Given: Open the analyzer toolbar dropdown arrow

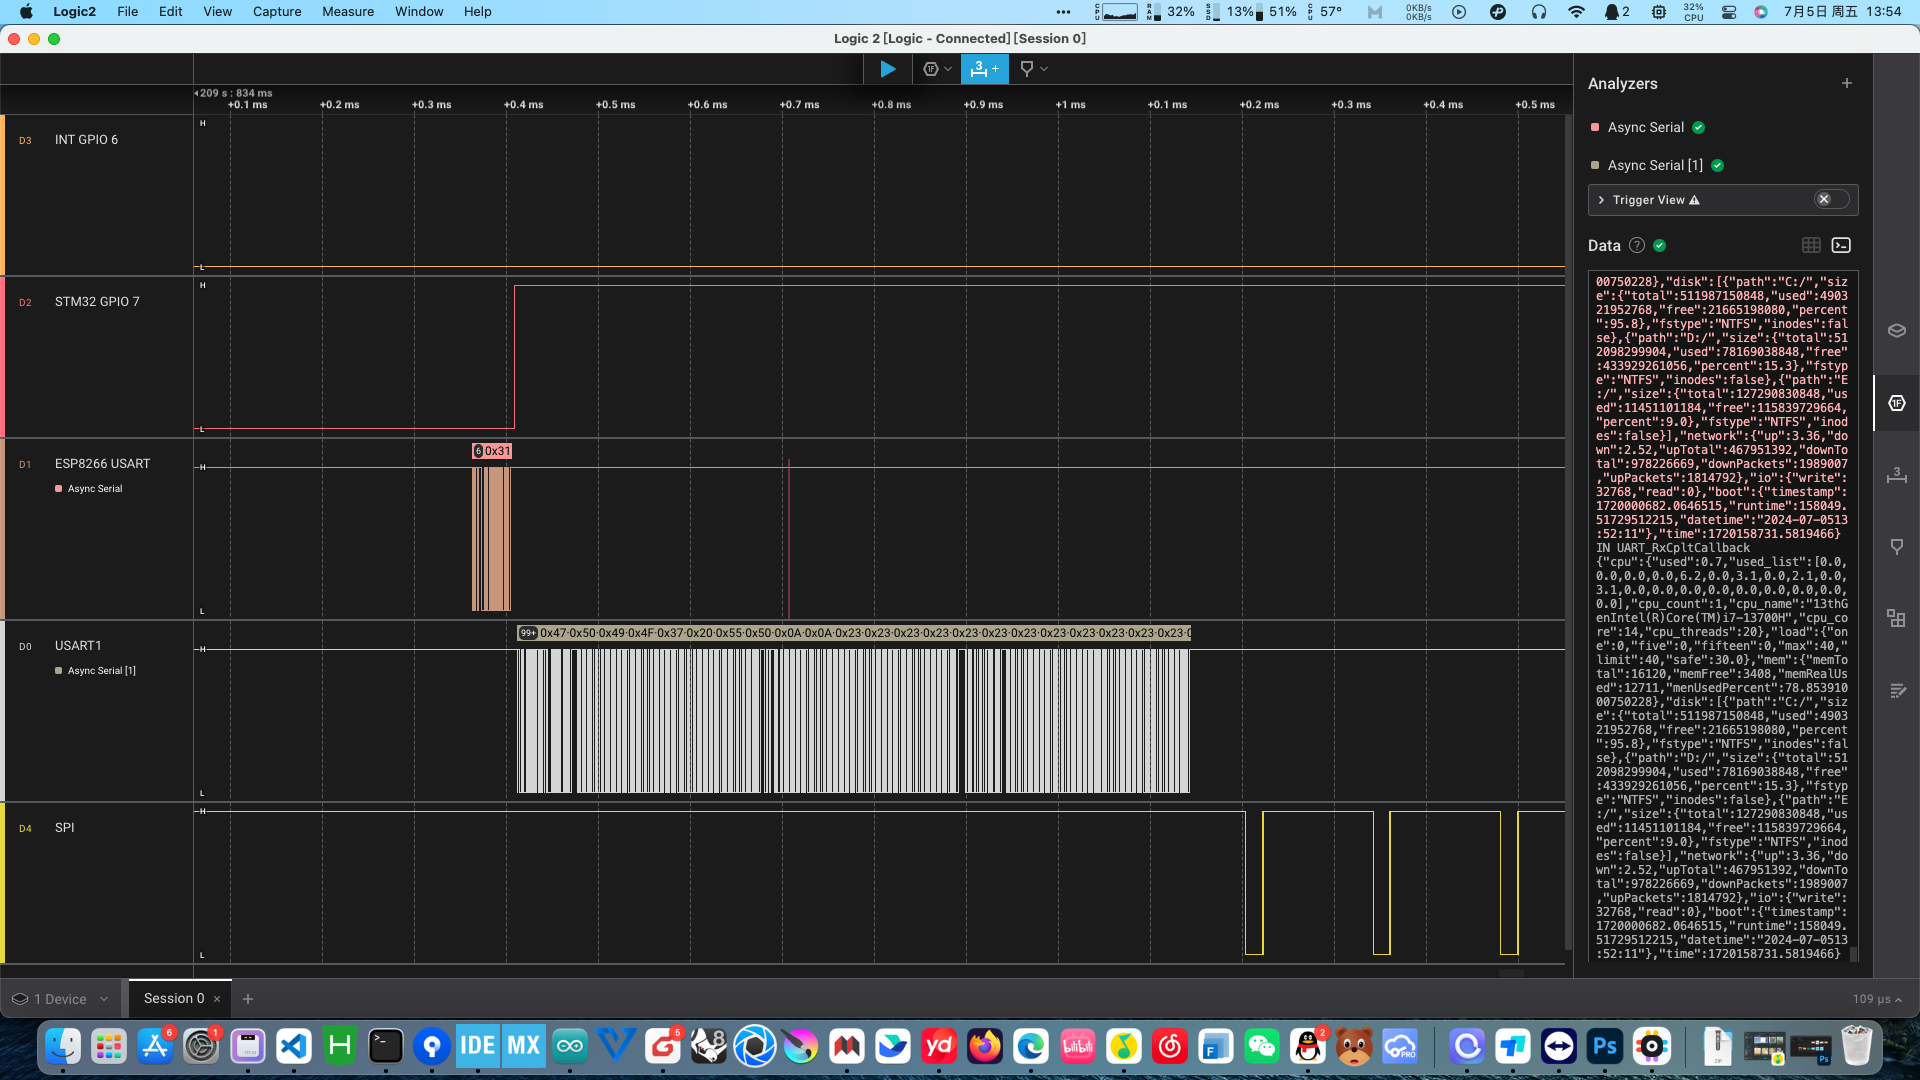Looking at the screenshot, I should (948, 69).
